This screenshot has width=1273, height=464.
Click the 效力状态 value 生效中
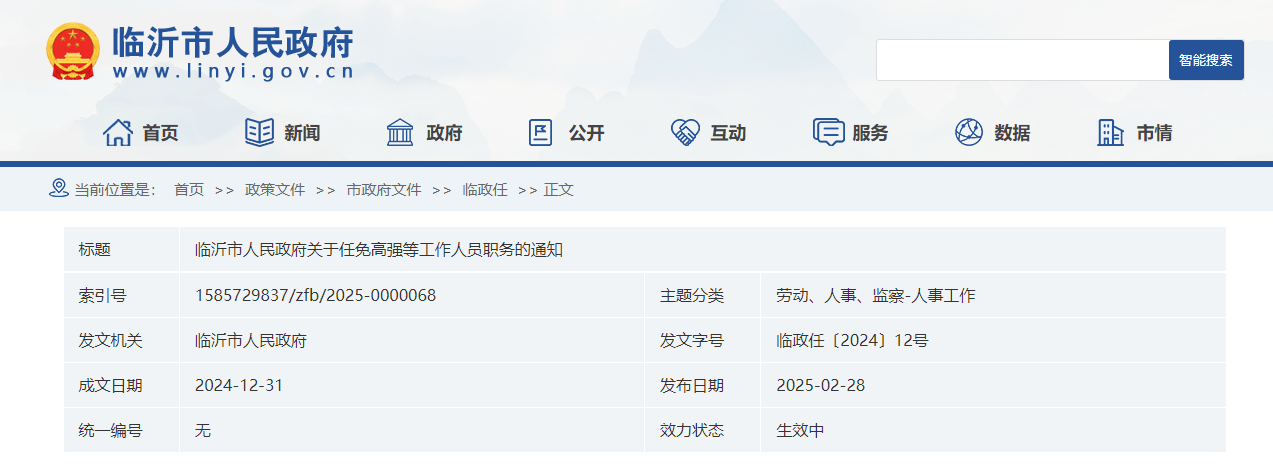(x=800, y=430)
